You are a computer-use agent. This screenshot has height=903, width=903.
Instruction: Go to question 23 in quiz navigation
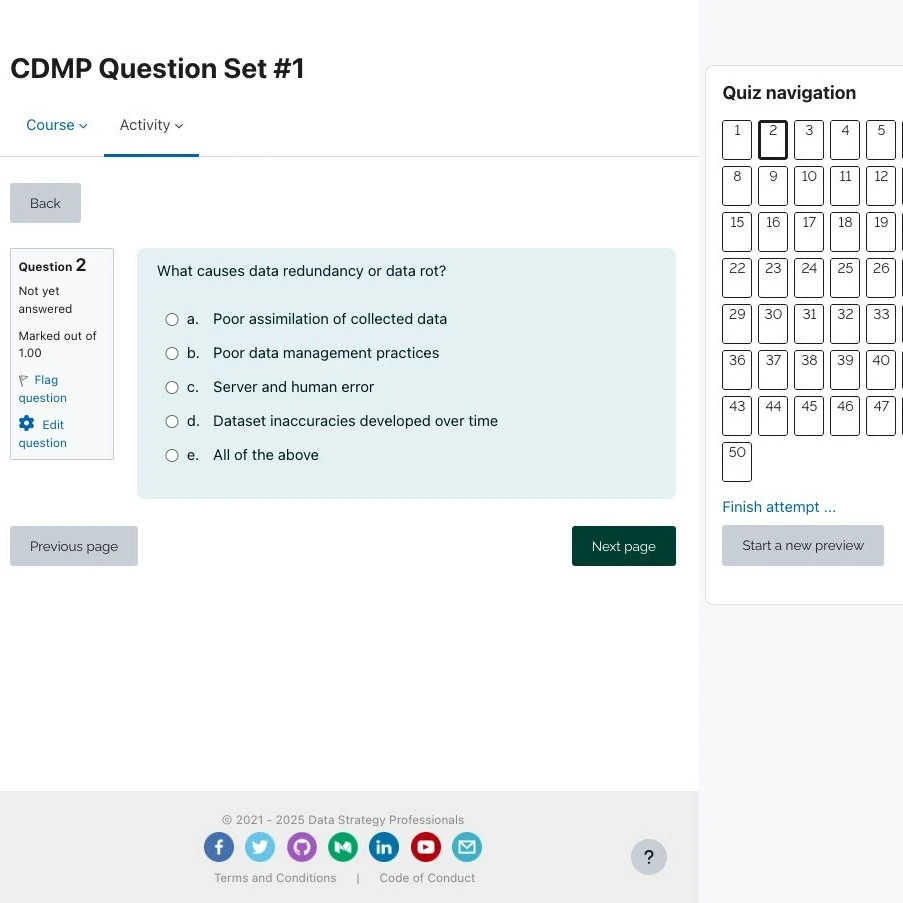772,278
